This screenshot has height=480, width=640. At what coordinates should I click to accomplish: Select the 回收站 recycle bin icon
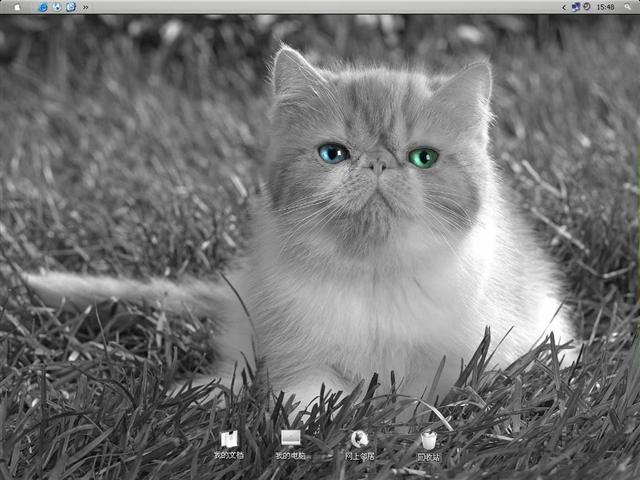[429, 440]
